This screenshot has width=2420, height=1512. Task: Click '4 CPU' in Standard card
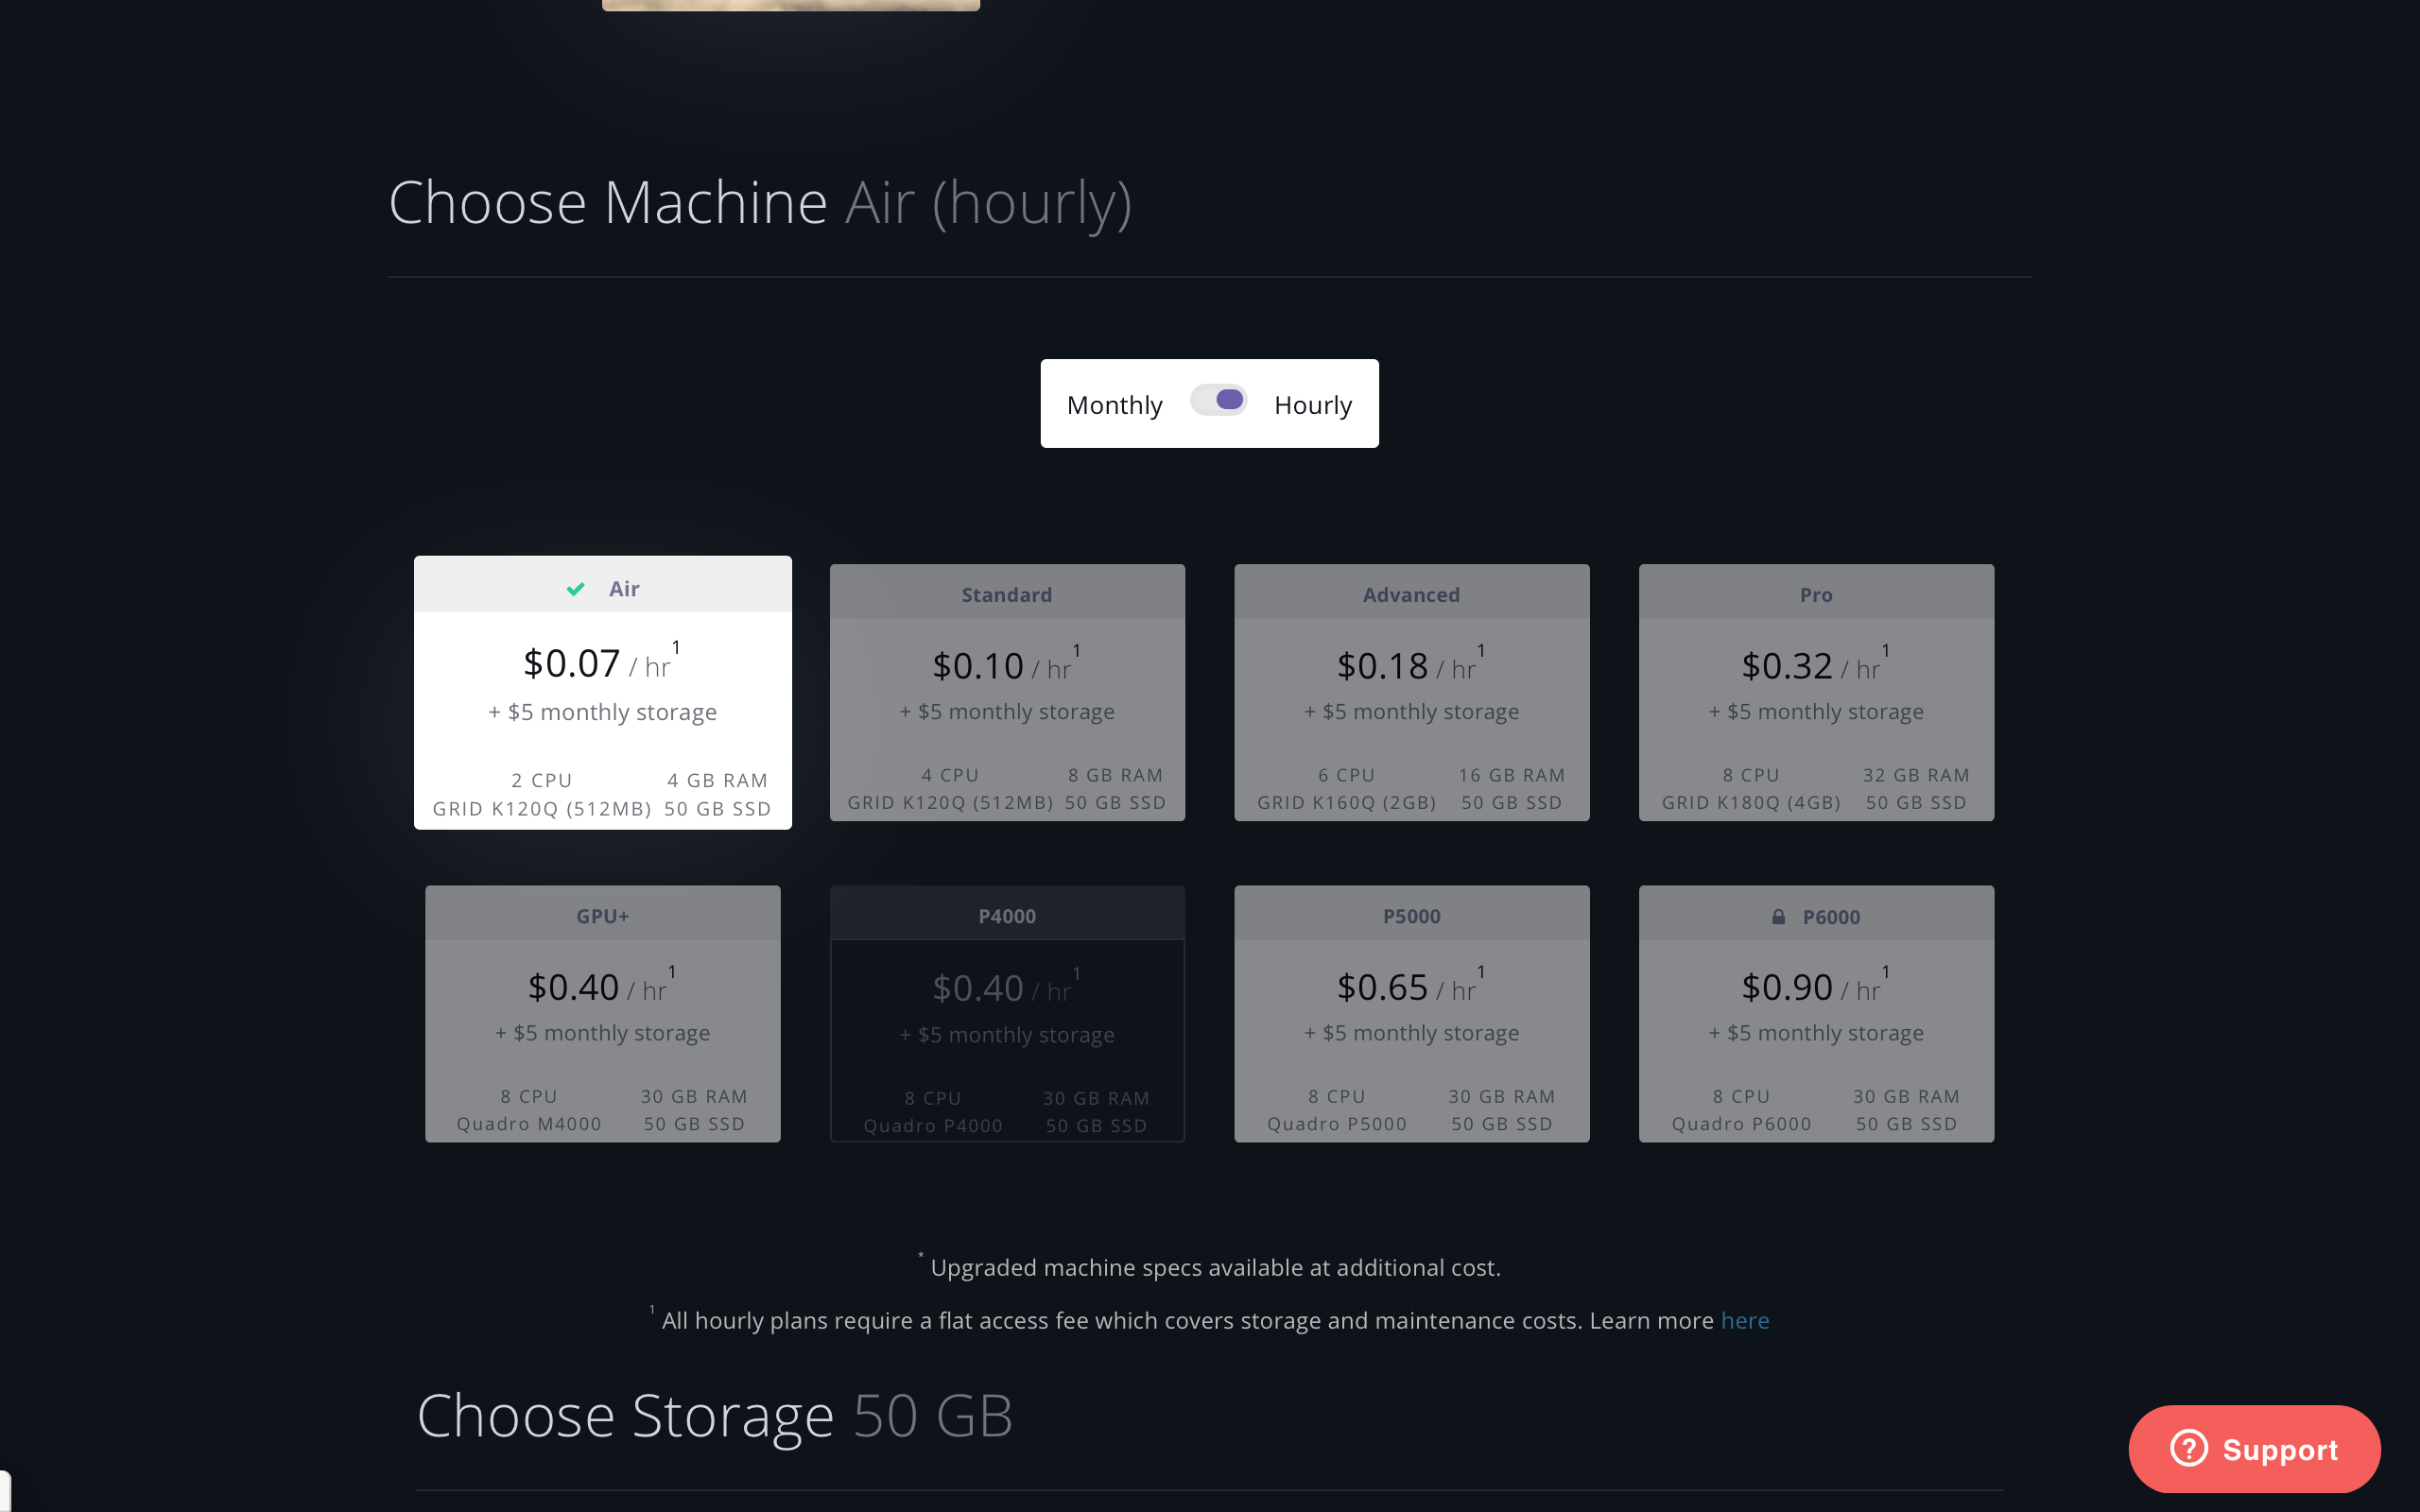950,775
